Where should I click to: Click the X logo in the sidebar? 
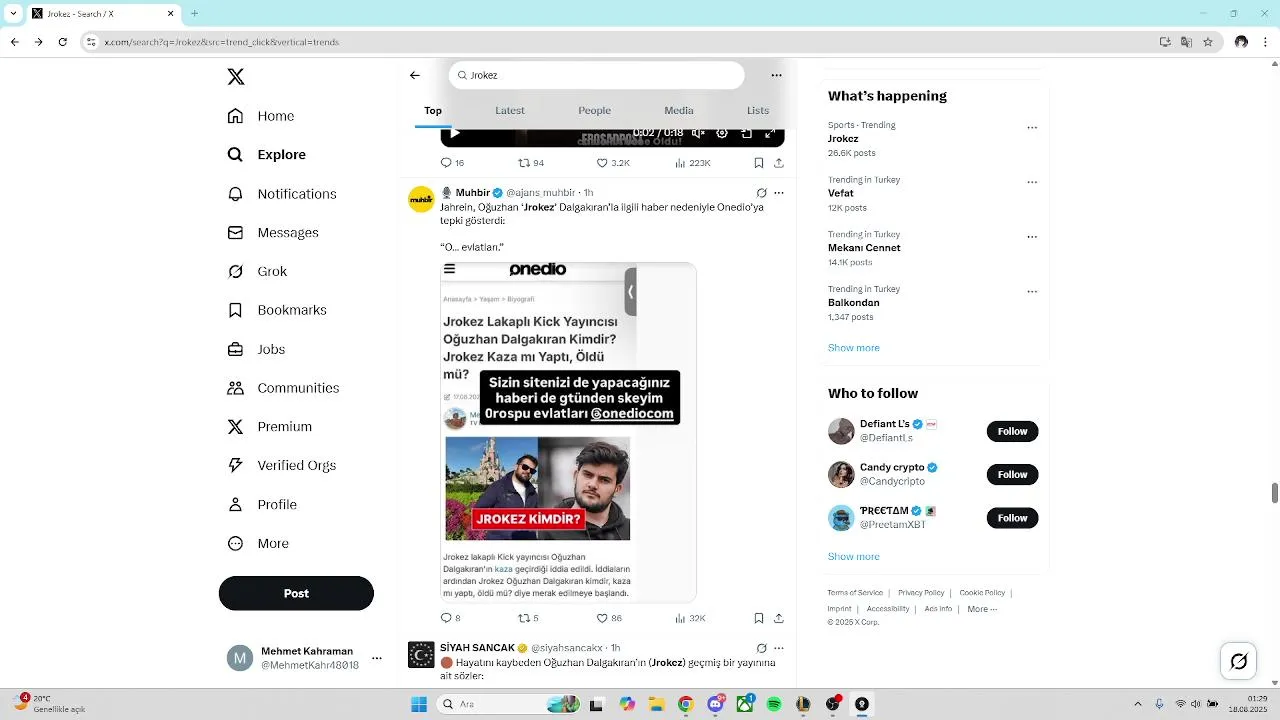[x=236, y=77]
